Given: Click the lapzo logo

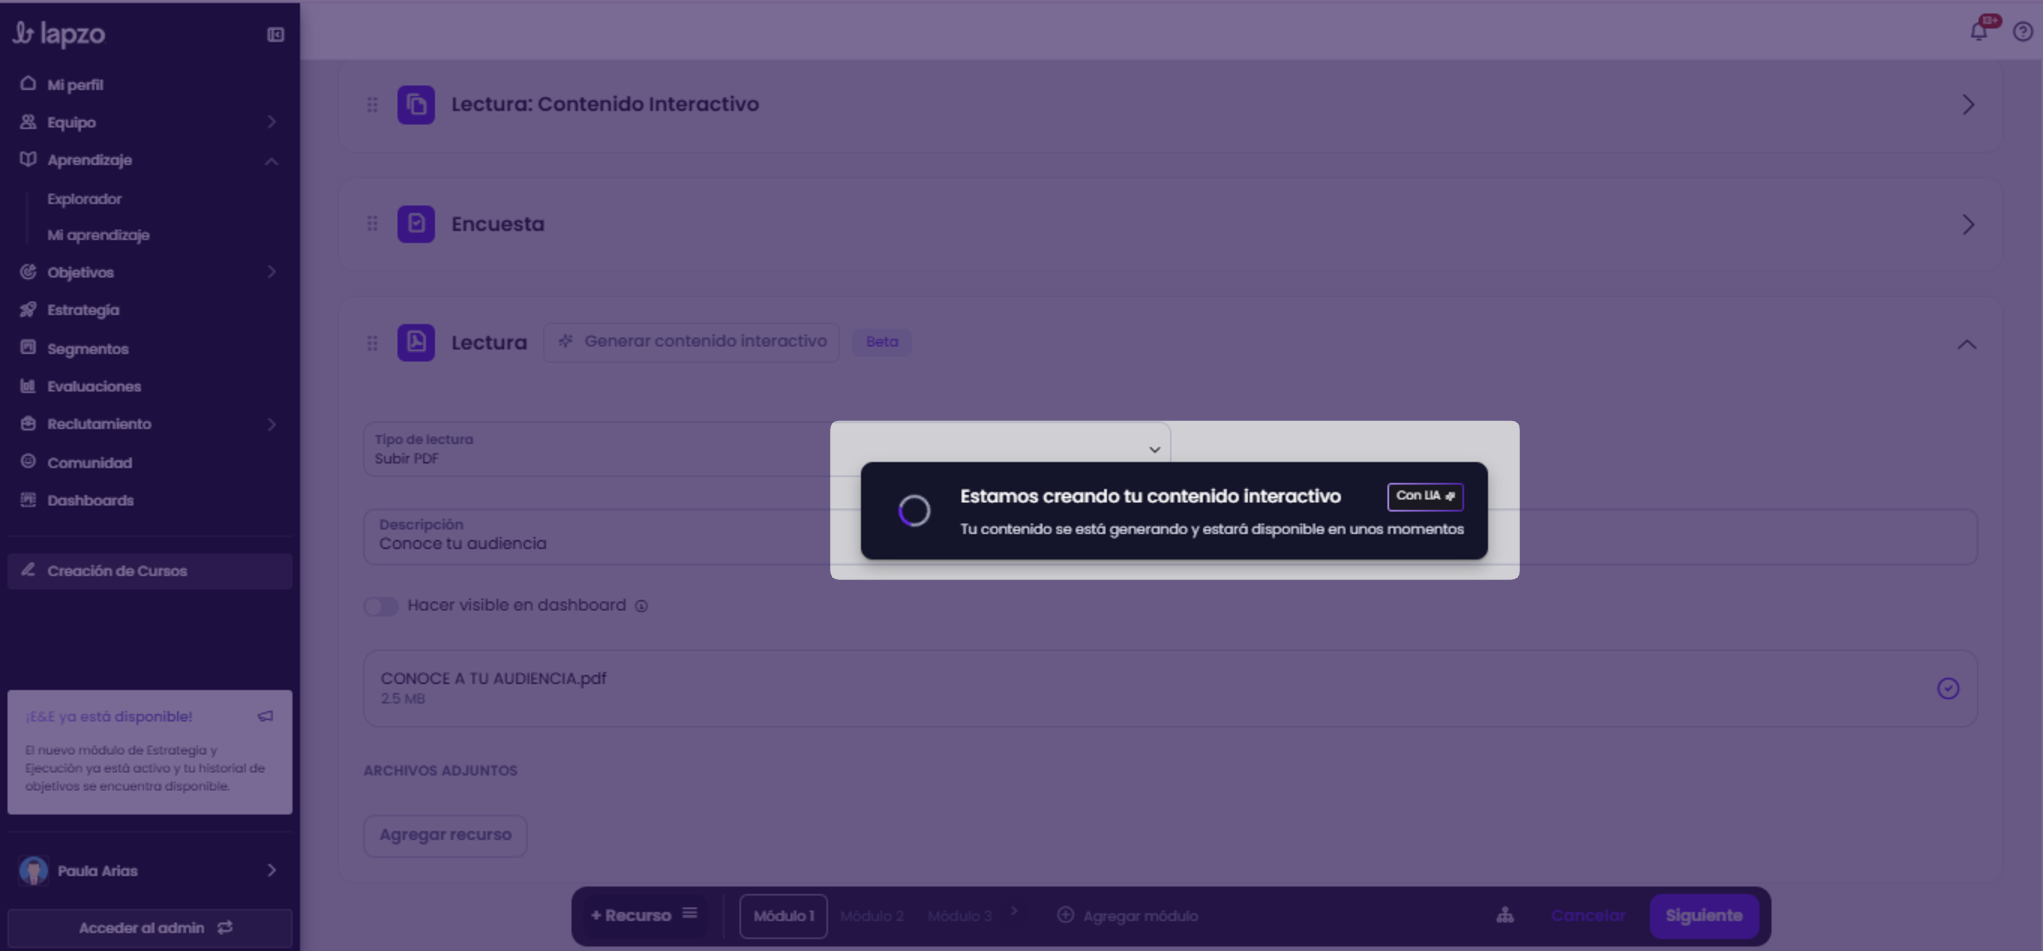Looking at the screenshot, I should click(x=58, y=34).
